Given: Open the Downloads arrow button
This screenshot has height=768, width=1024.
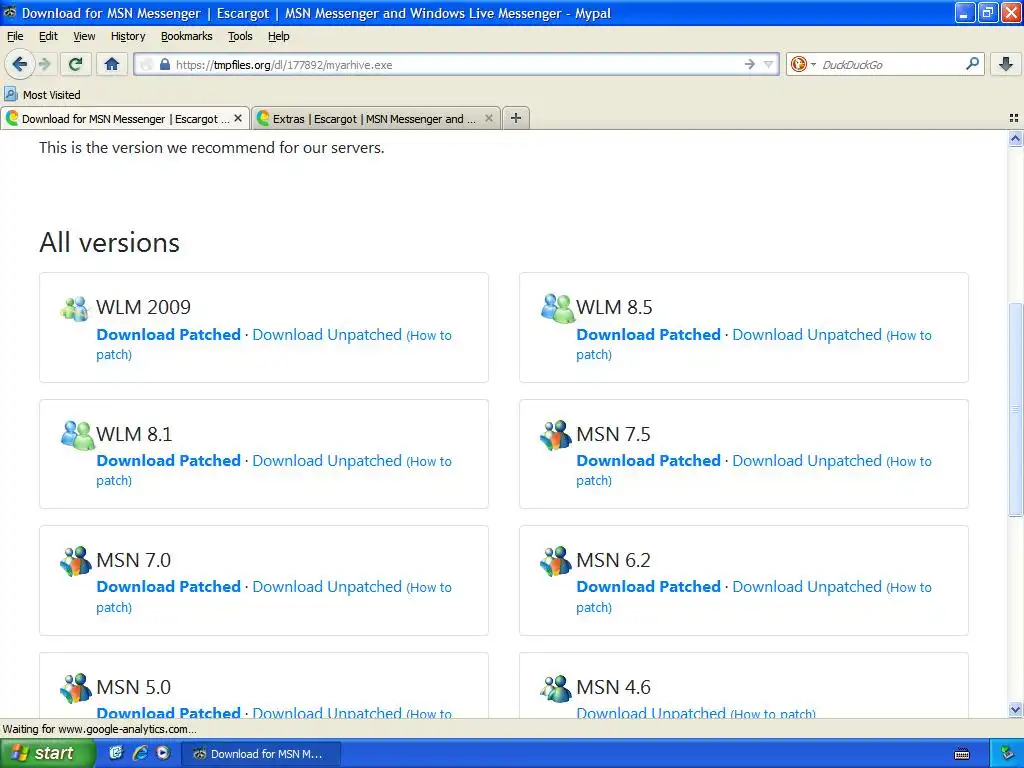Looking at the screenshot, I should point(1006,64).
